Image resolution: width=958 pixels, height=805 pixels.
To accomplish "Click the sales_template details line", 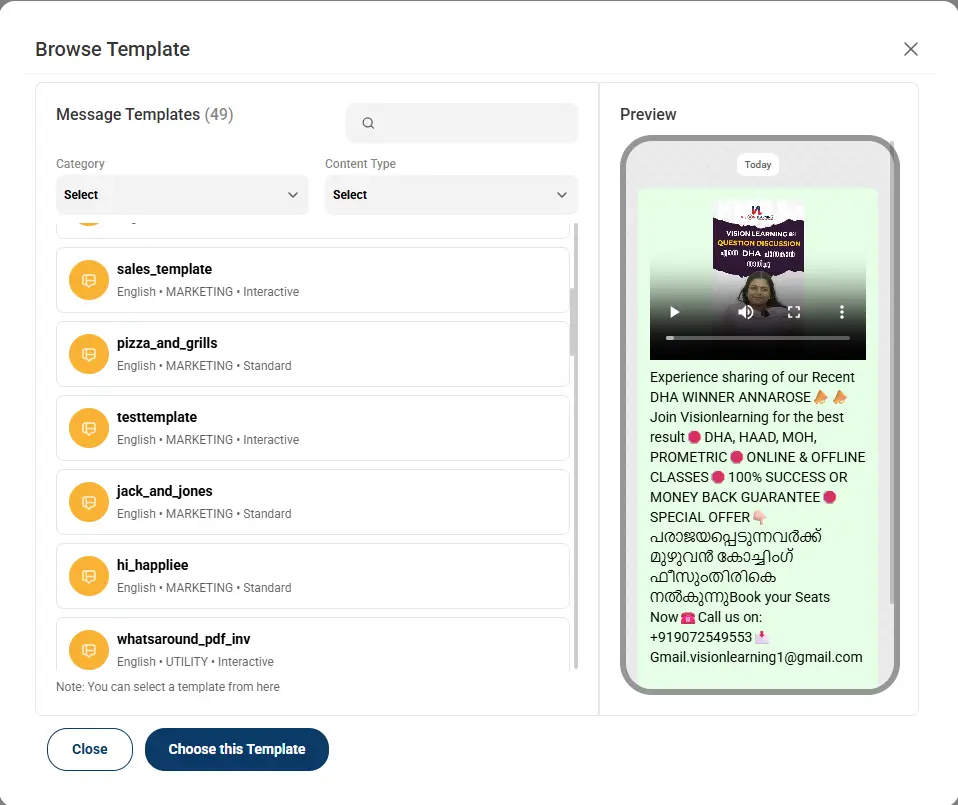I will point(208,292).
